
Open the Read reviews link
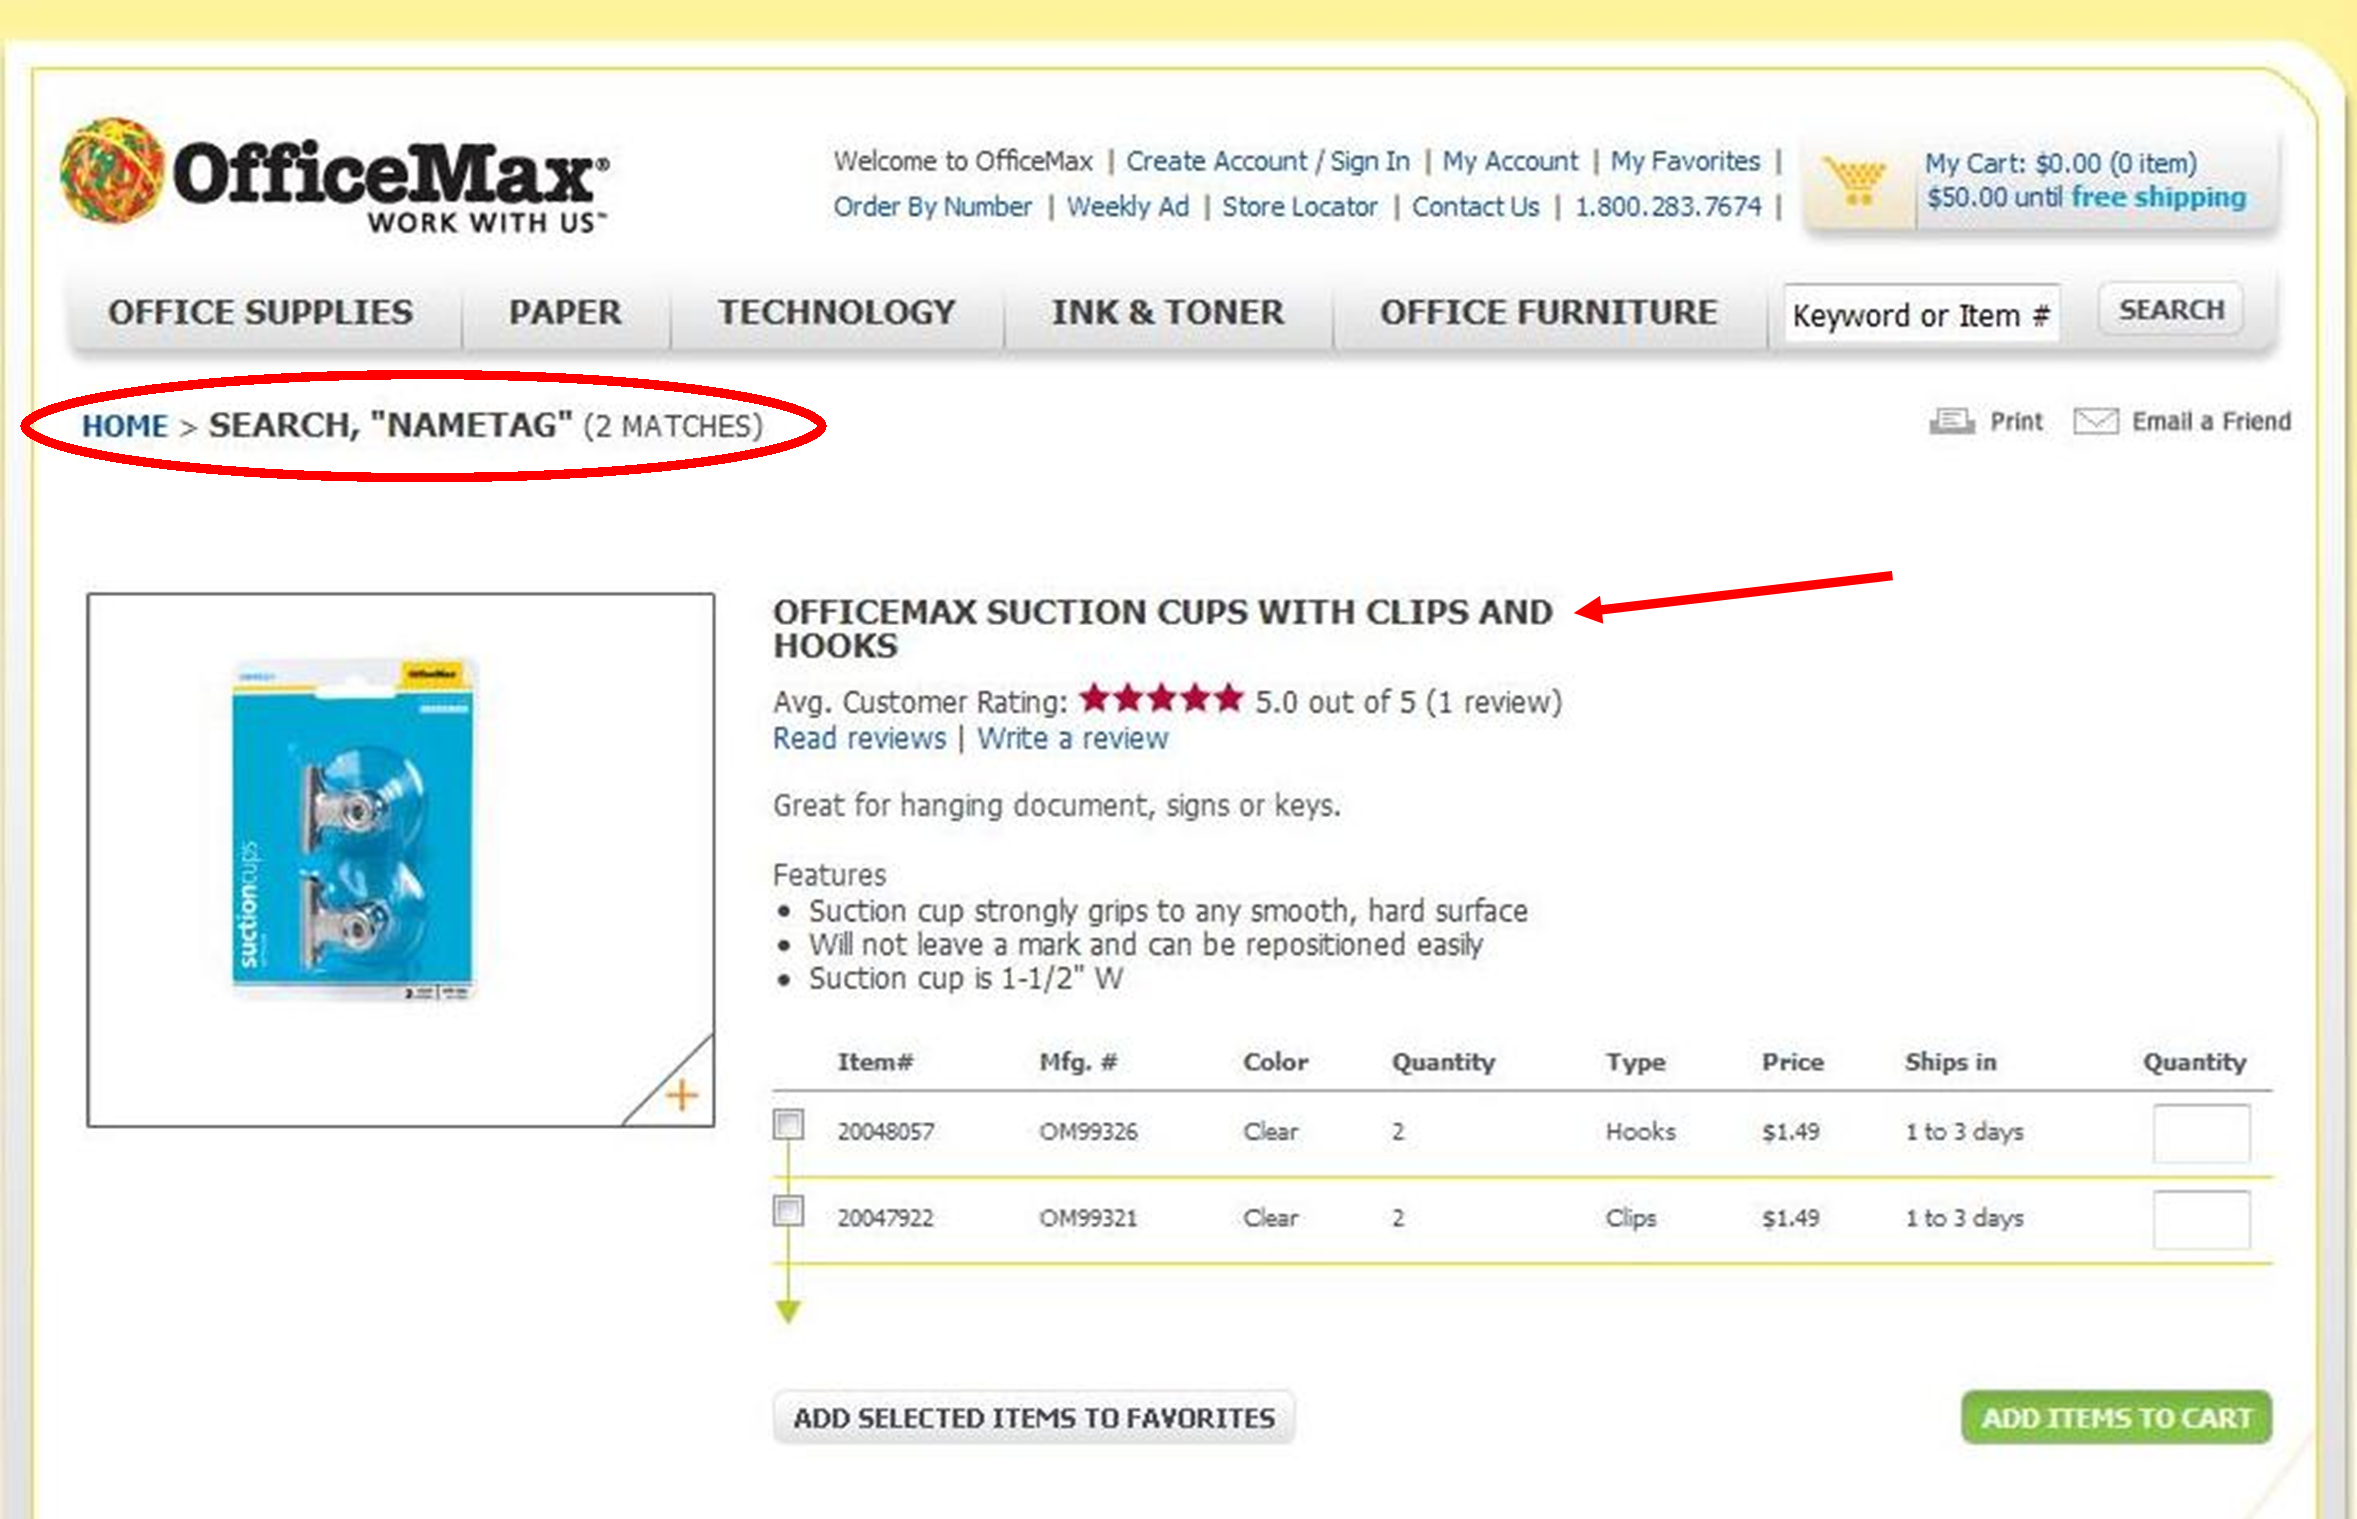(859, 739)
